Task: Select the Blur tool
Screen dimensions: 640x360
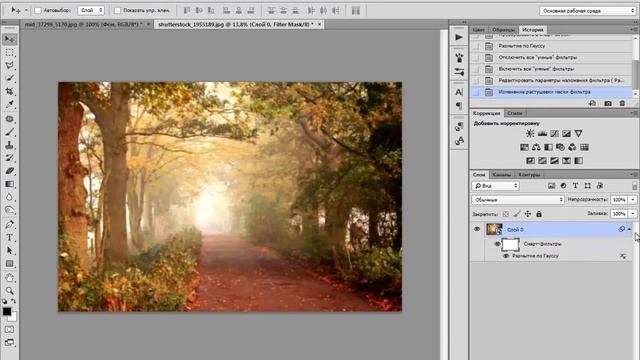Action: click(x=9, y=197)
